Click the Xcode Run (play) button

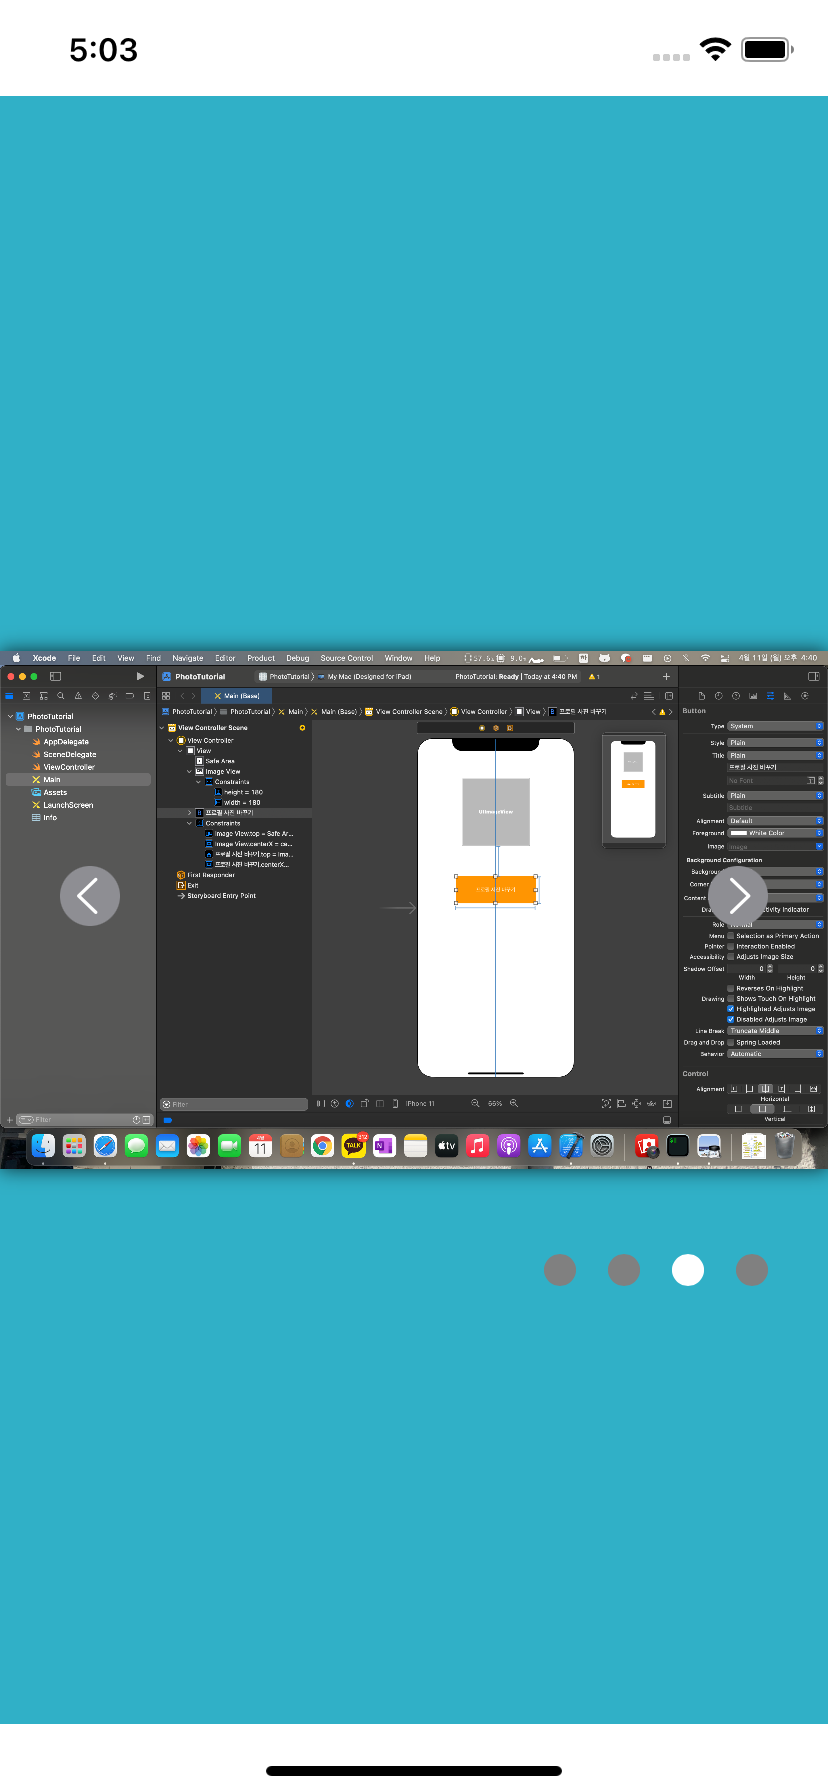pyautogui.click(x=140, y=677)
